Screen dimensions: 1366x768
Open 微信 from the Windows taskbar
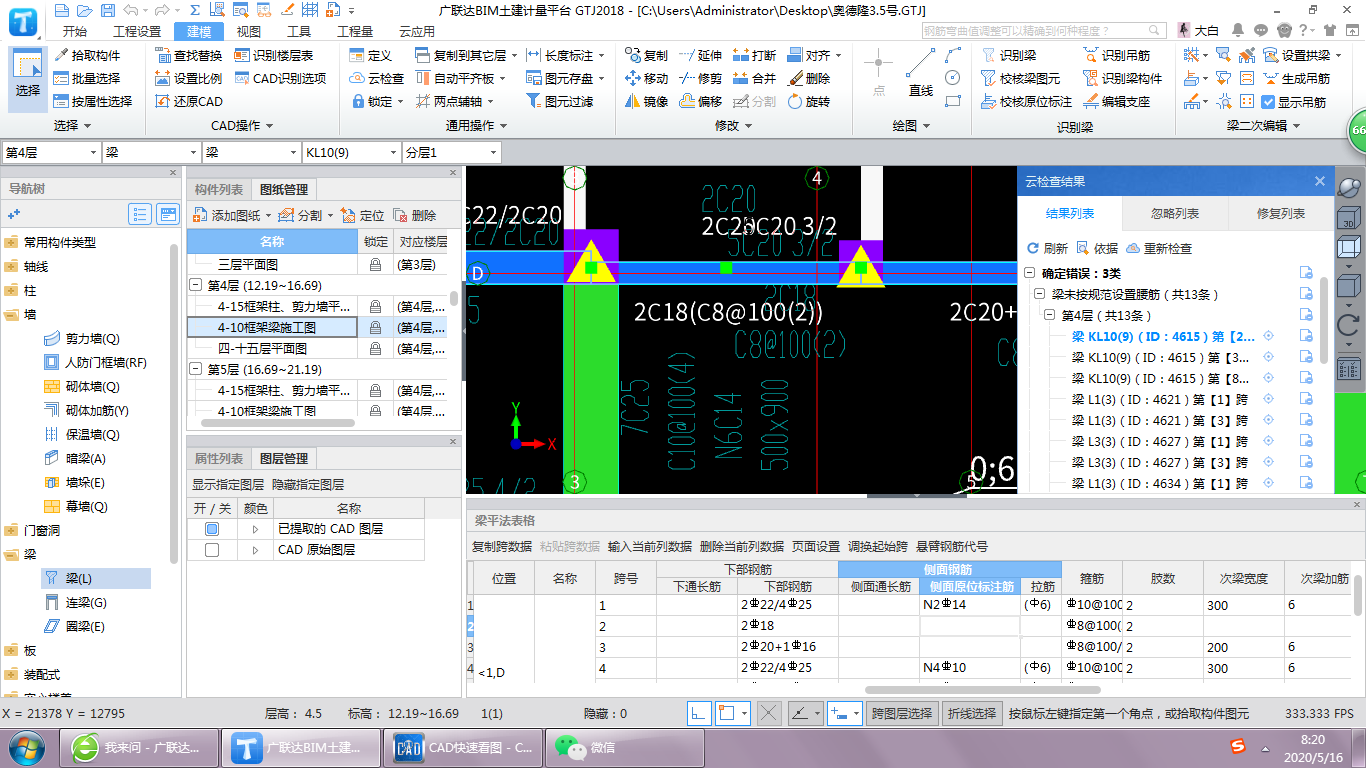[x=625, y=747]
